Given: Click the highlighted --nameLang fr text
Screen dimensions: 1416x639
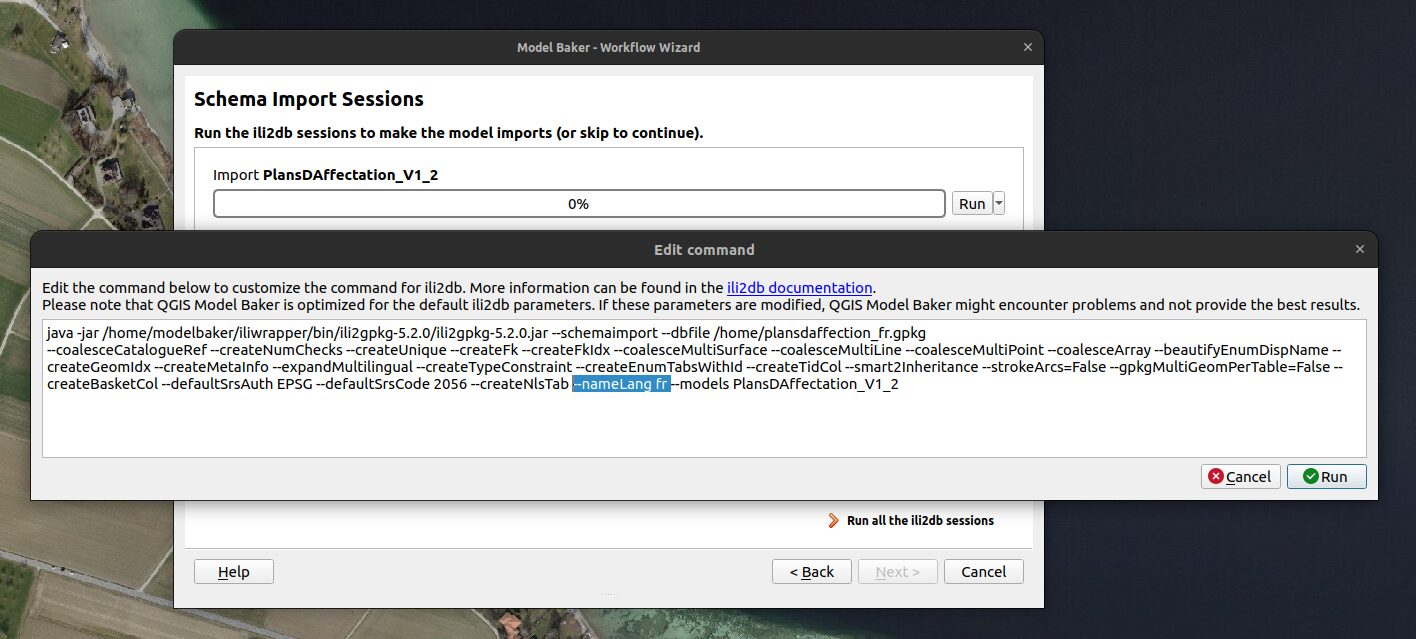Looking at the screenshot, I should (x=620, y=384).
